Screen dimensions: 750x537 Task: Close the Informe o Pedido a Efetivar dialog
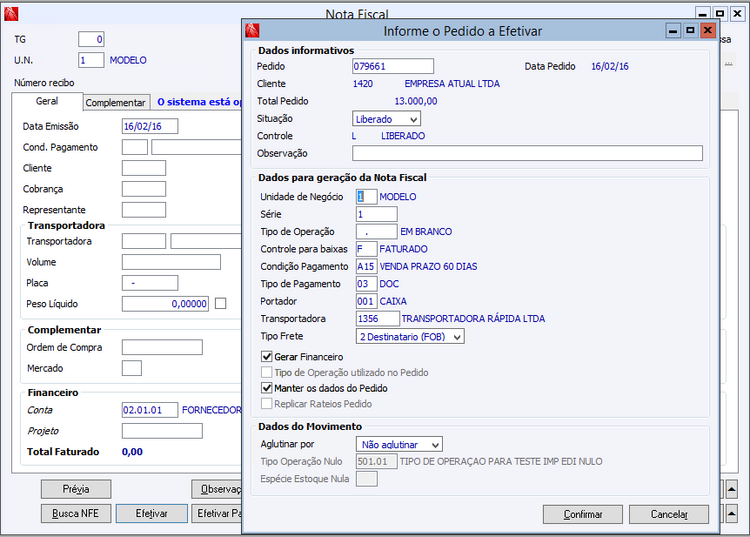[708, 31]
